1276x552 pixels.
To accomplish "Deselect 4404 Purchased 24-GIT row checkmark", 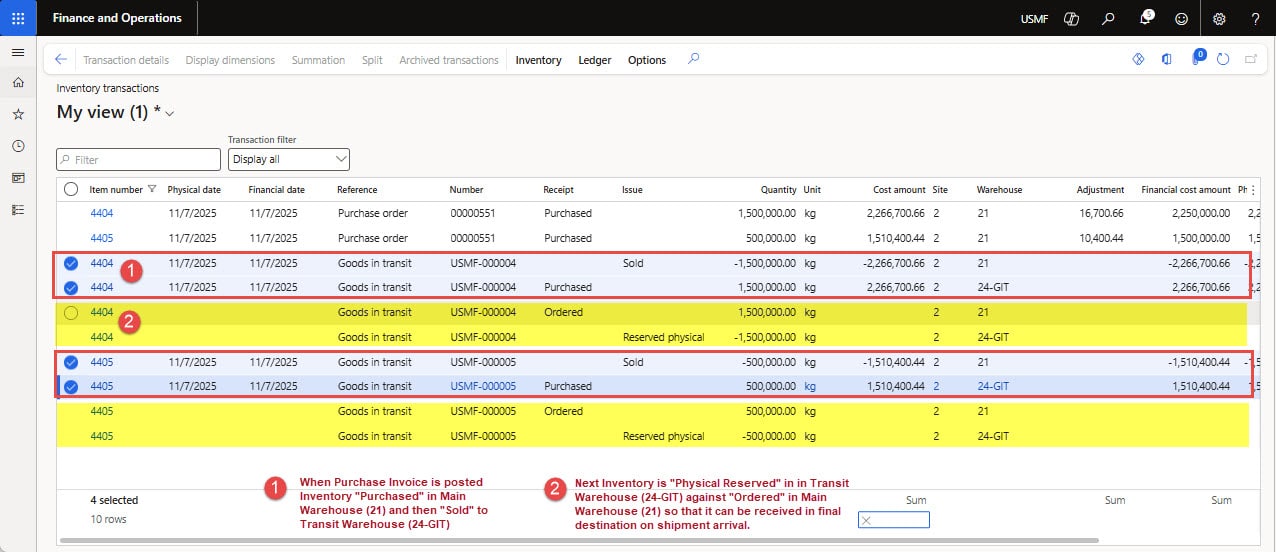I will (x=71, y=287).
